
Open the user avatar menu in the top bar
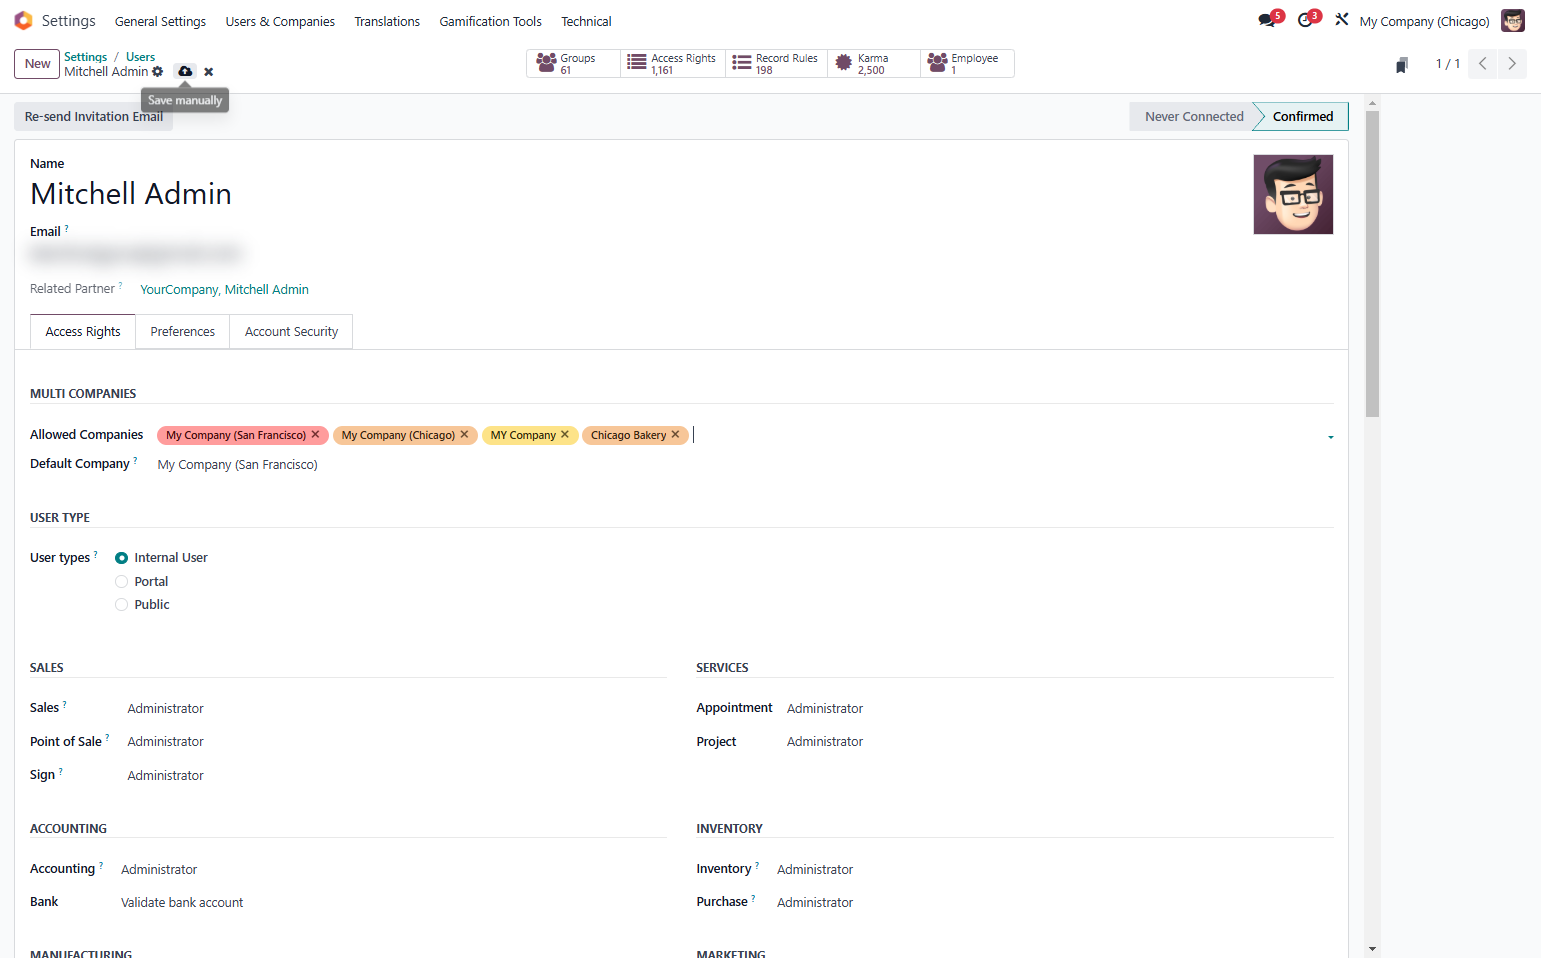pos(1513,21)
